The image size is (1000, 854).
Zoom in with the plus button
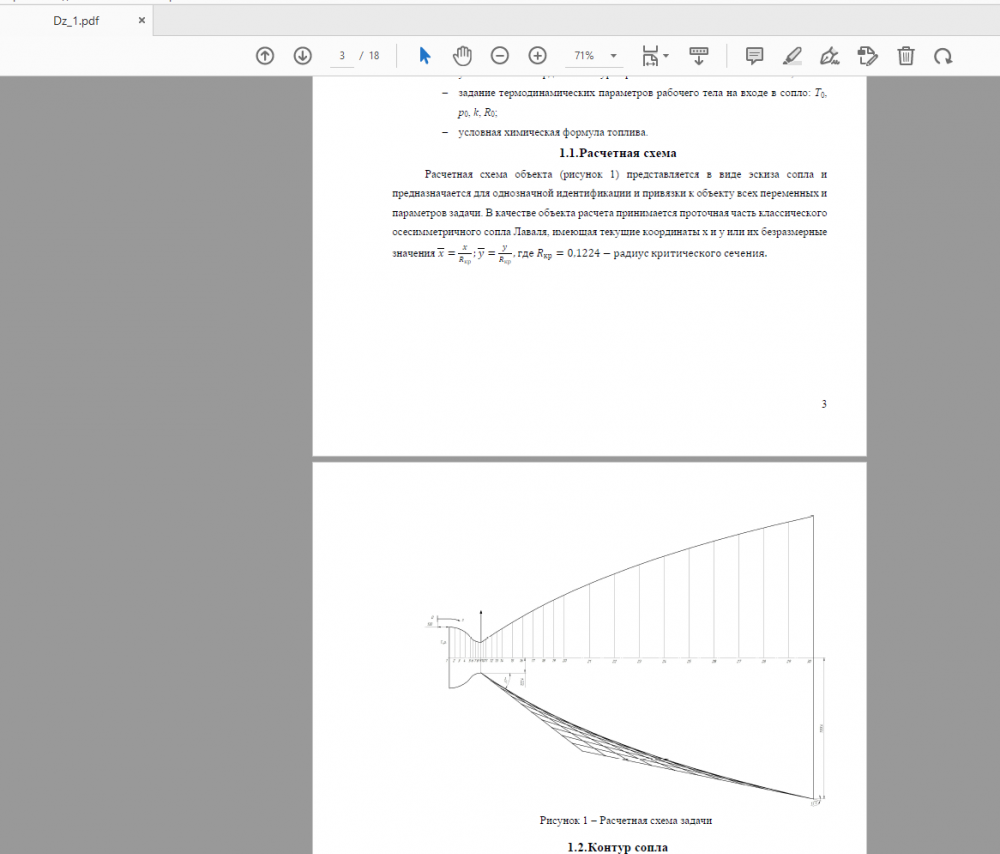coord(538,56)
